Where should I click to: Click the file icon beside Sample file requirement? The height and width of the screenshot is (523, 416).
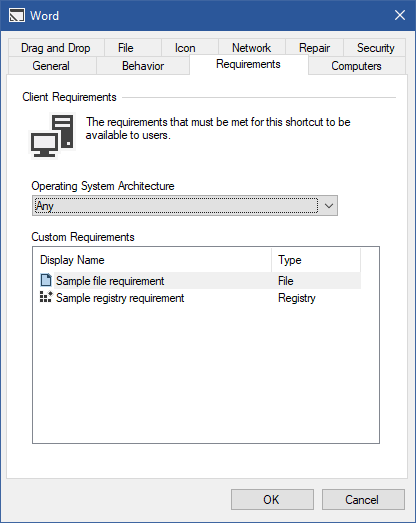(46, 280)
